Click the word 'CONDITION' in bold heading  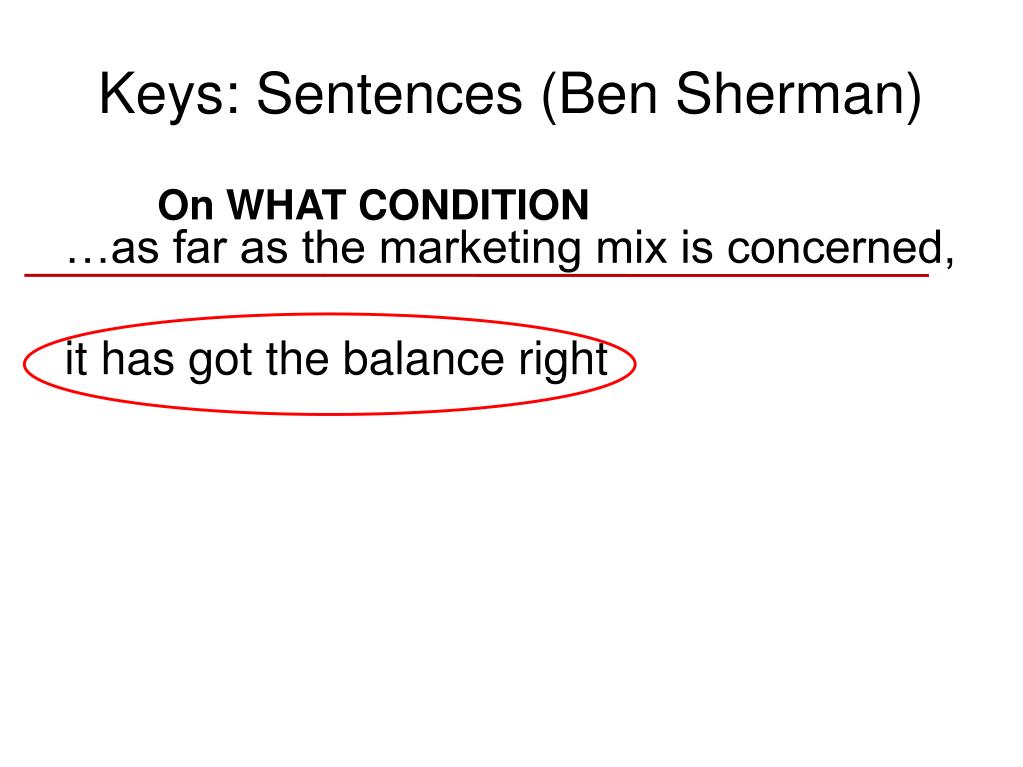click(x=474, y=205)
